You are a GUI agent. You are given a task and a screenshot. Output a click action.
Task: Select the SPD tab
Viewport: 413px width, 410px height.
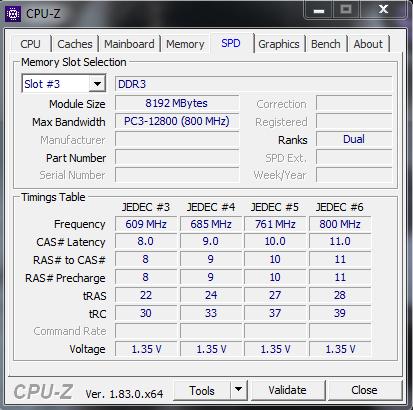pyautogui.click(x=231, y=43)
